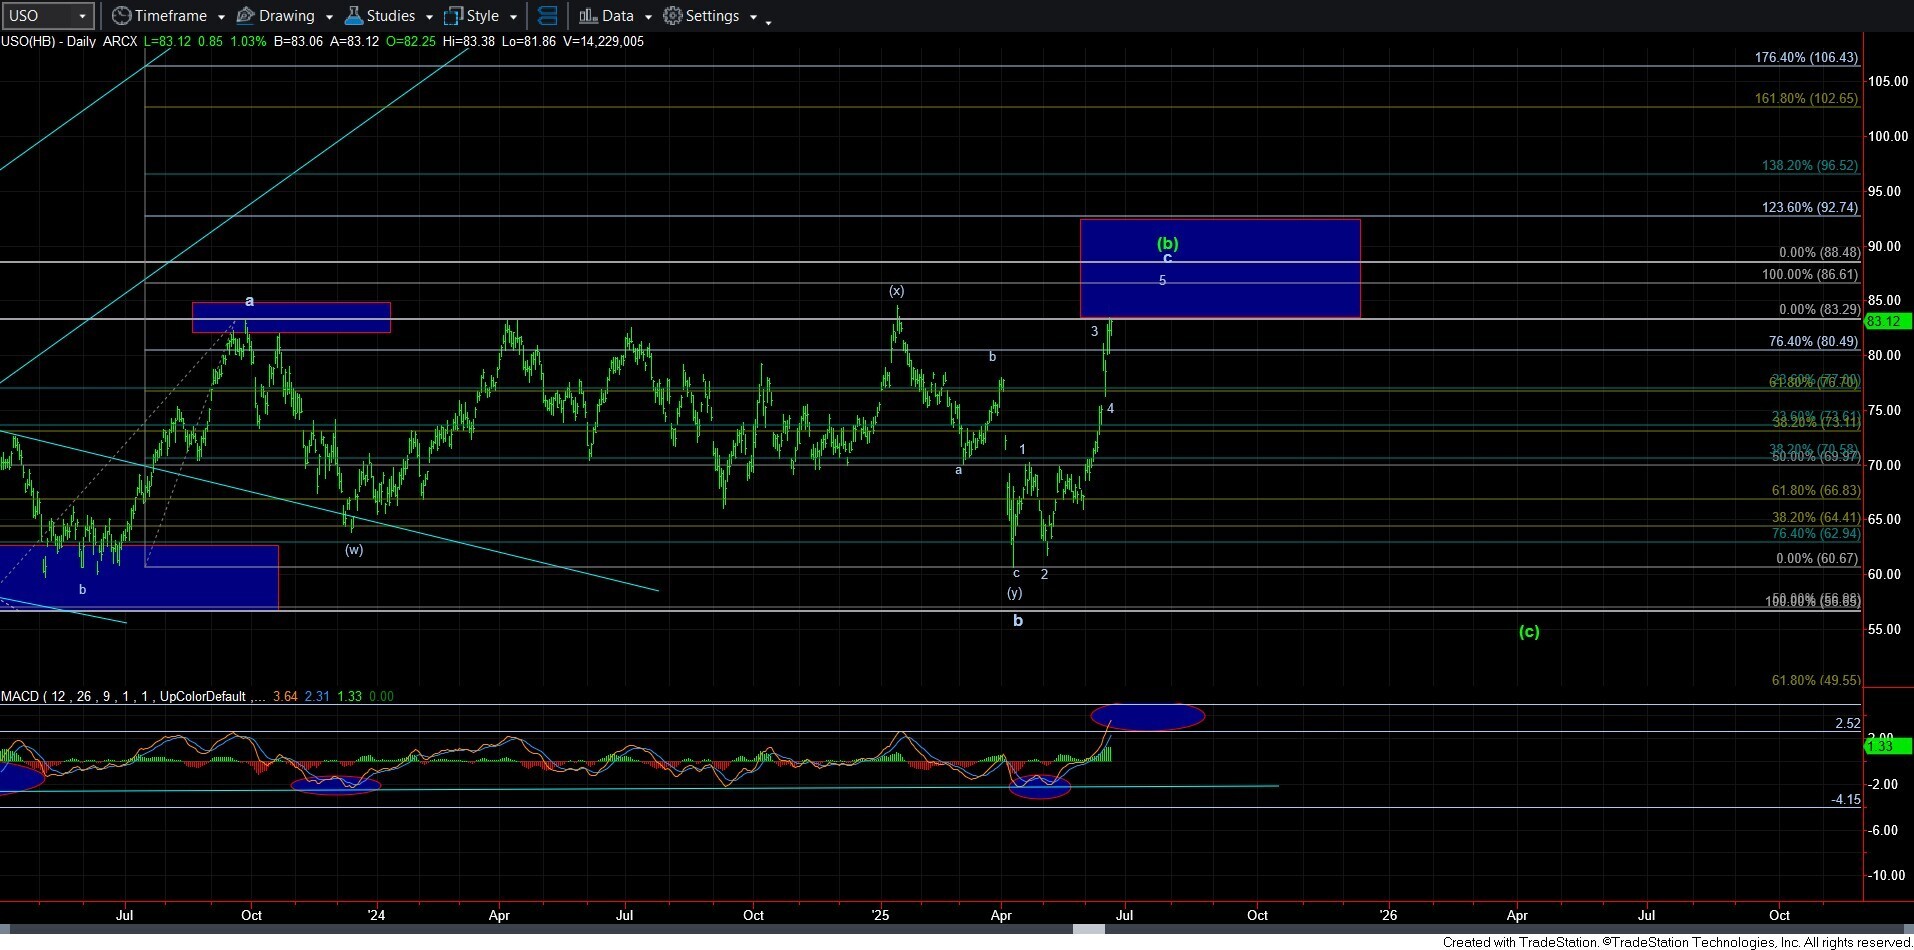This screenshot has width=1914, height=950.
Task: Open the Drawing dropdown arrow
Action: [x=329, y=17]
